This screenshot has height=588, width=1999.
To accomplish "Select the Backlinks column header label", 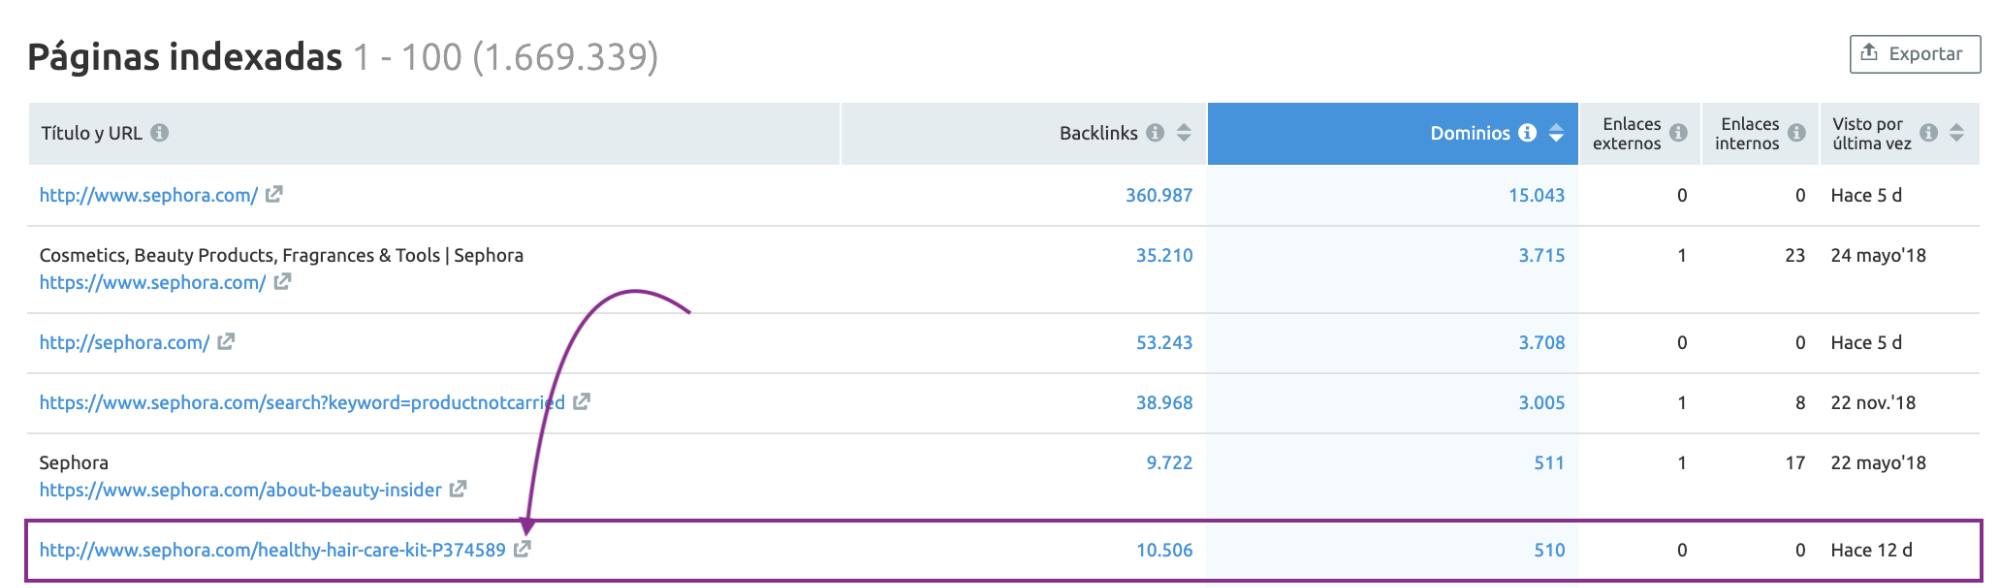I will [1098, 132].
